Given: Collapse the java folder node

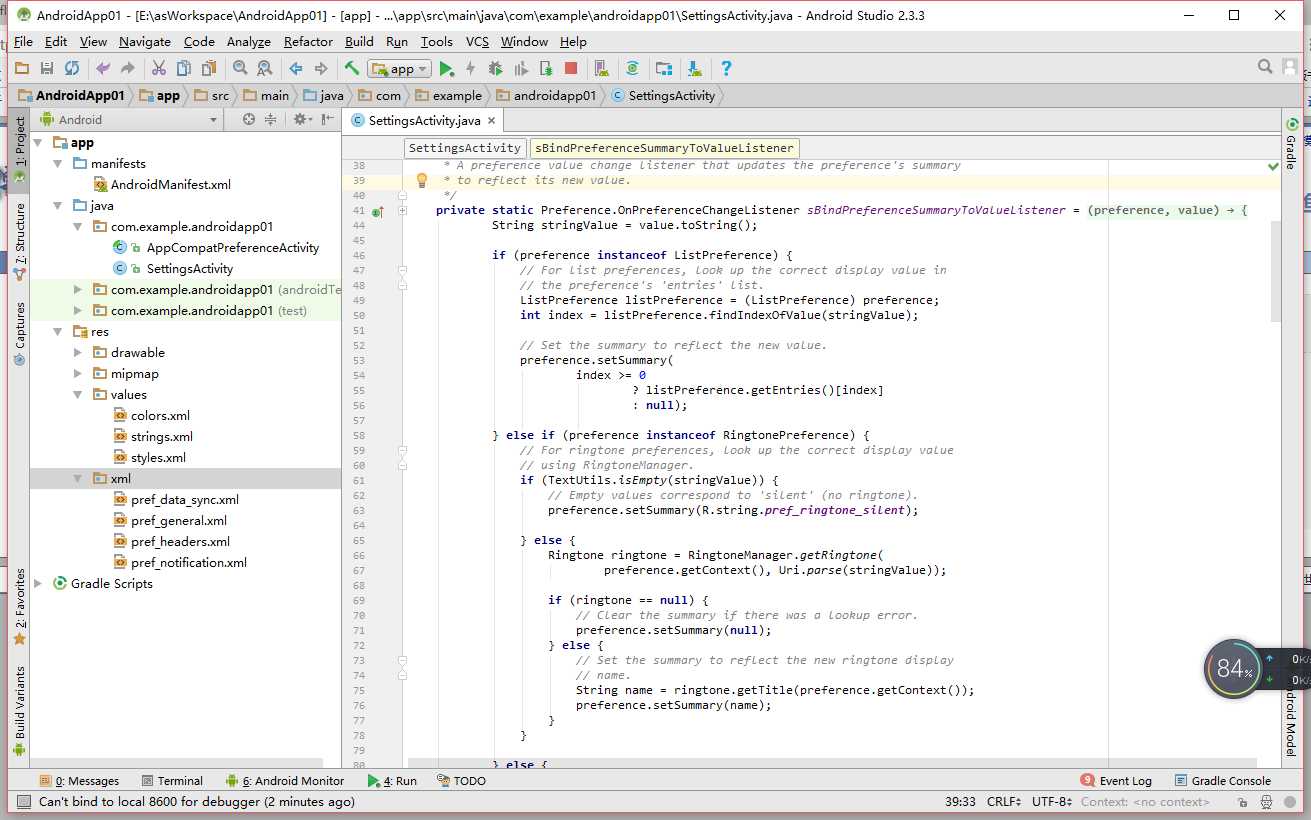Looking at the screenshot, I should pyautogui.click(x=57, y=205).
